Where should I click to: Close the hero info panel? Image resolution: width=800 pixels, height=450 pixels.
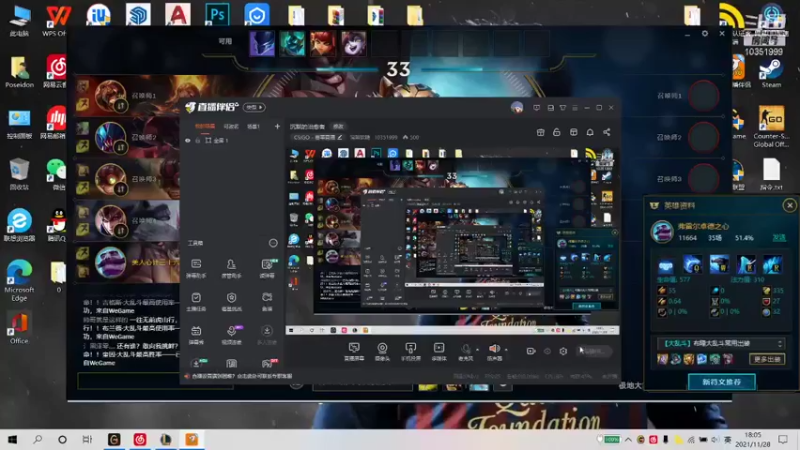[x=789, y=205]
